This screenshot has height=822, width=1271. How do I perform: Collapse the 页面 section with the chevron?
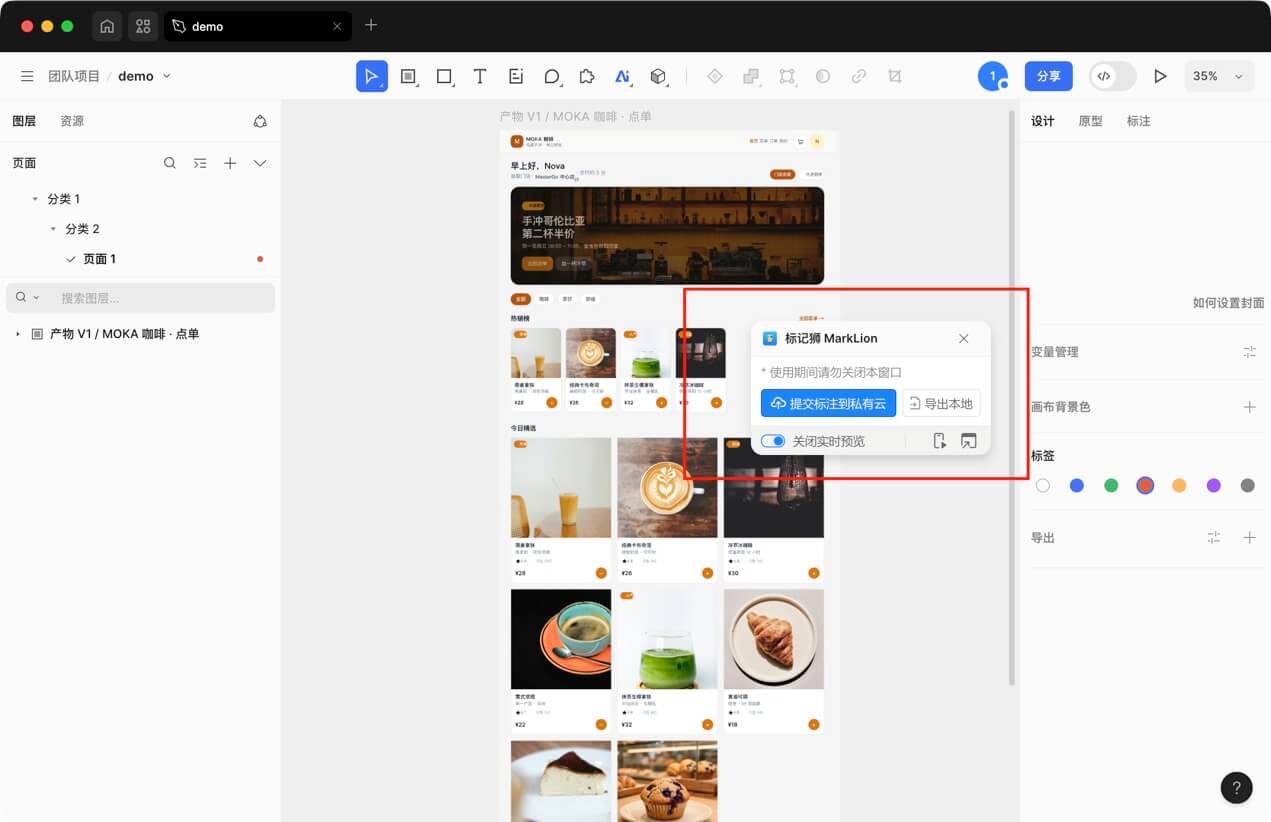tap(260, 163)
